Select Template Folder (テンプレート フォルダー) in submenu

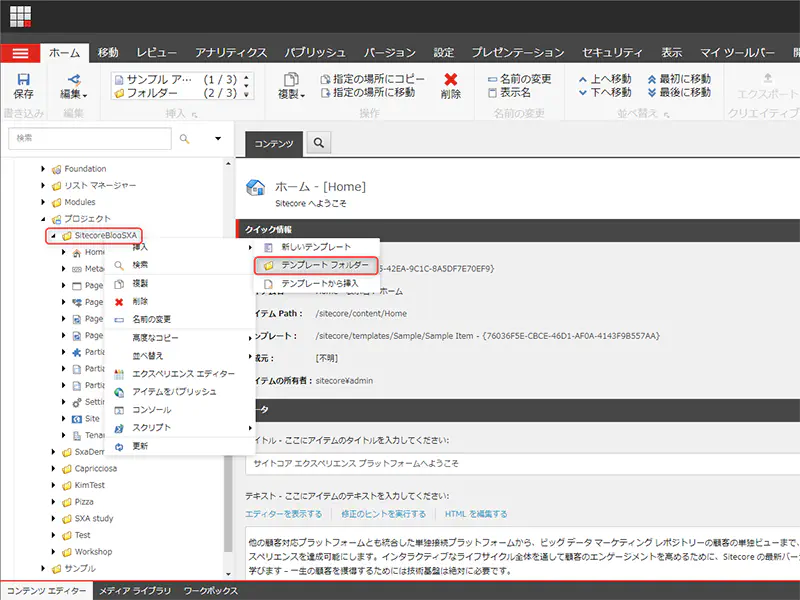pos(316,265)
